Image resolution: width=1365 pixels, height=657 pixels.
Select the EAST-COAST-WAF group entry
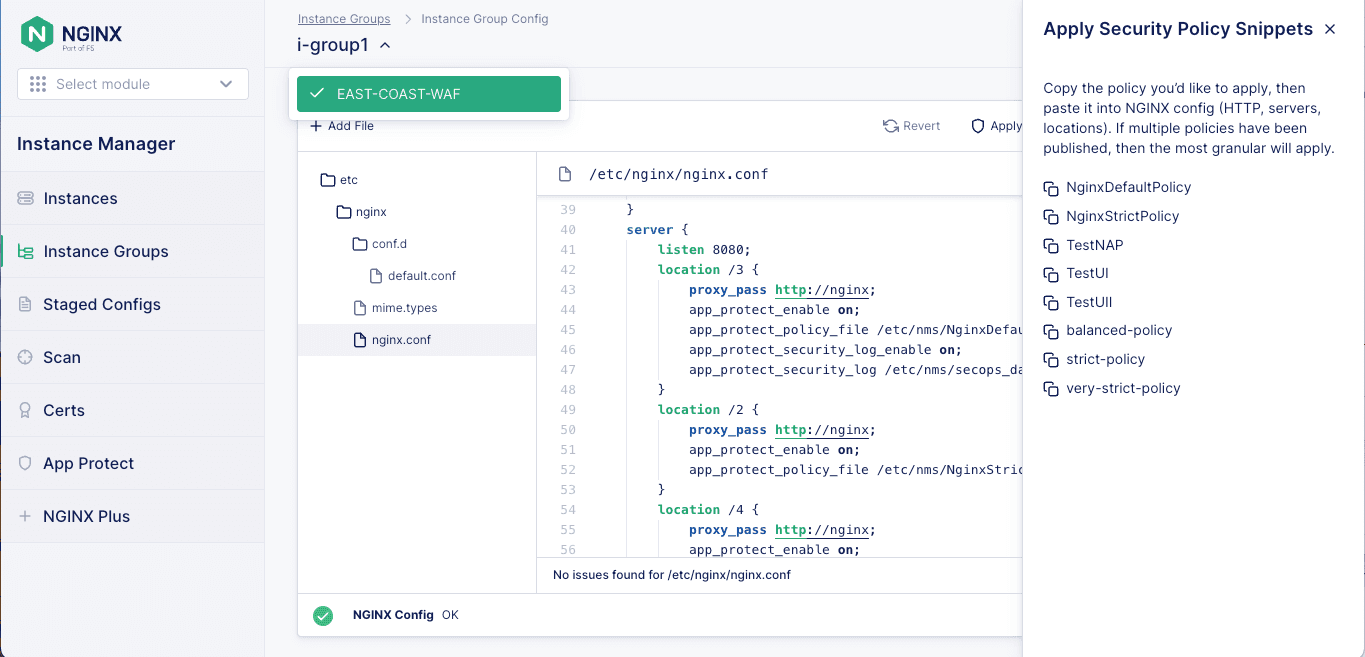428,92
